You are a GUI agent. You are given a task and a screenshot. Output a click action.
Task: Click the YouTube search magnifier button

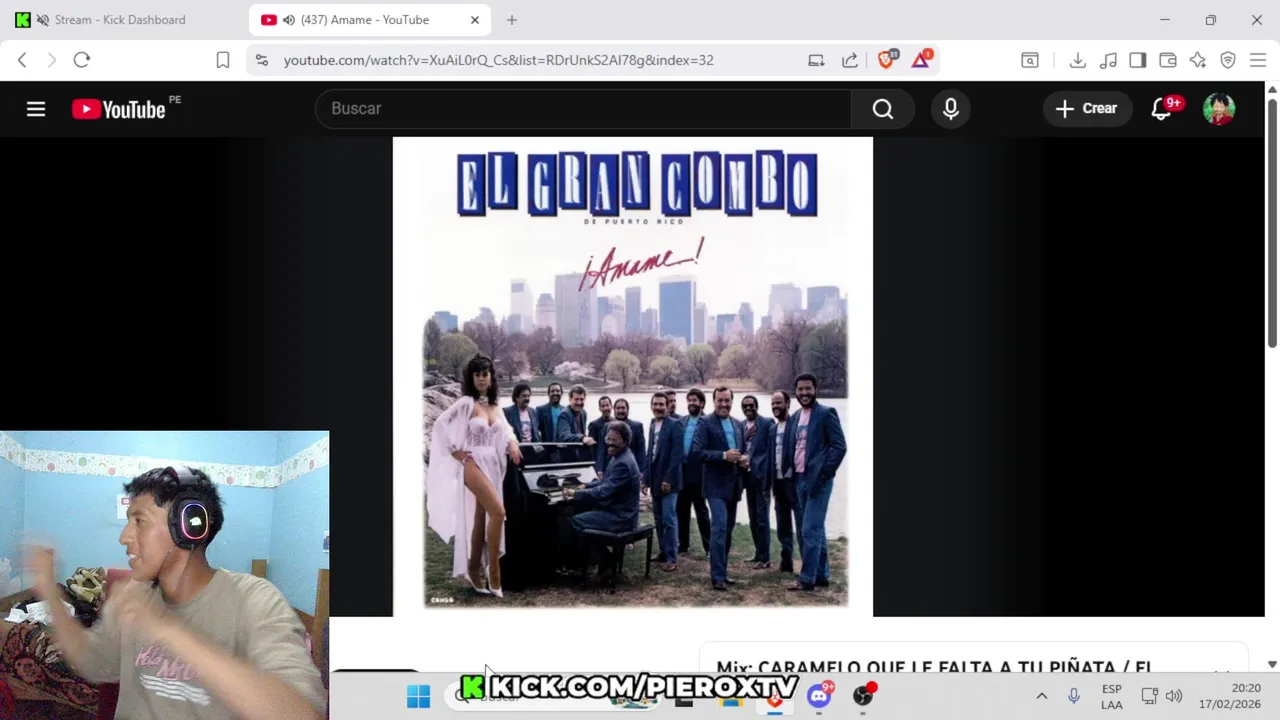coord(883,108)
